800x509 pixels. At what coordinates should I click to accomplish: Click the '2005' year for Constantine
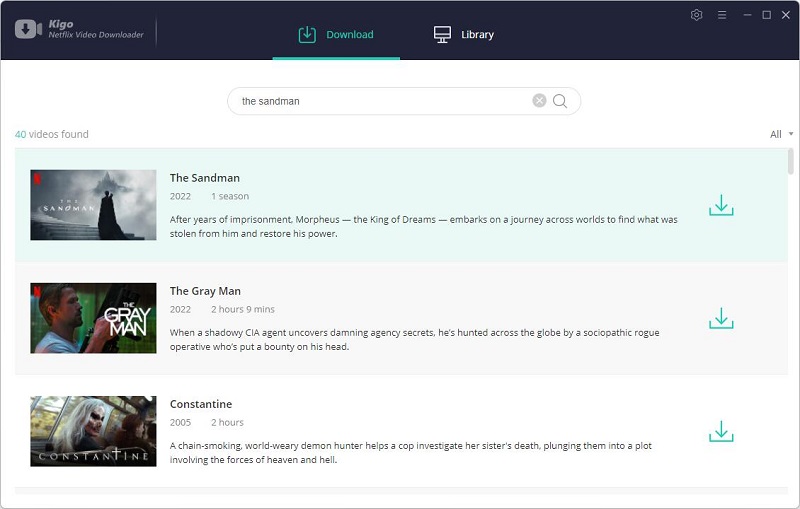180,423
